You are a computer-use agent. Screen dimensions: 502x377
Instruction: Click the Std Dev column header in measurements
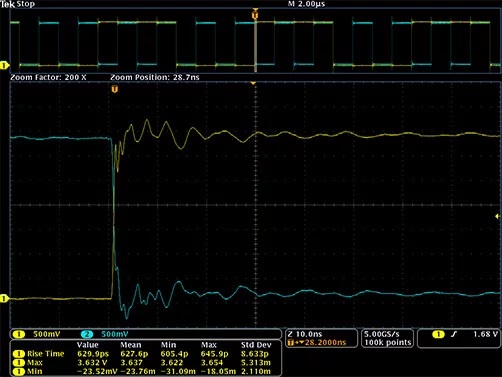tap(256, 345)
